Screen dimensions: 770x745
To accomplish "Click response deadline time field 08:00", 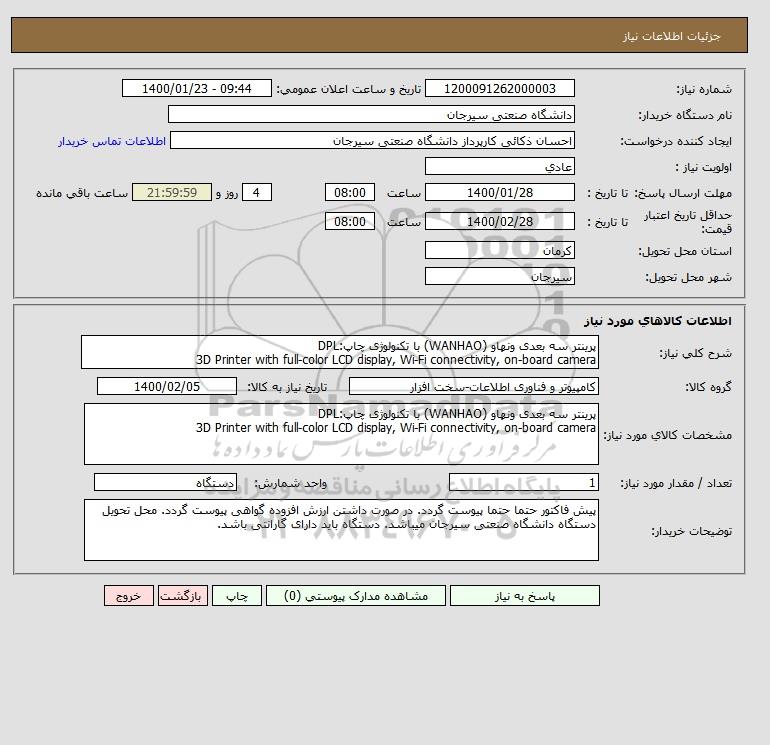I will [350, 193].
